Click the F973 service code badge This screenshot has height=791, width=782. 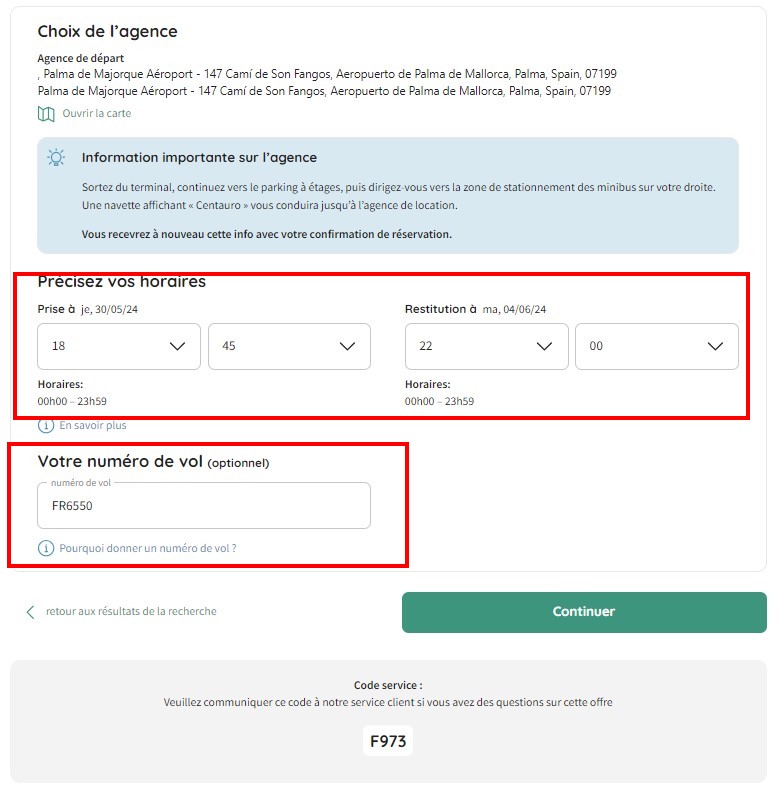[388, 741]
